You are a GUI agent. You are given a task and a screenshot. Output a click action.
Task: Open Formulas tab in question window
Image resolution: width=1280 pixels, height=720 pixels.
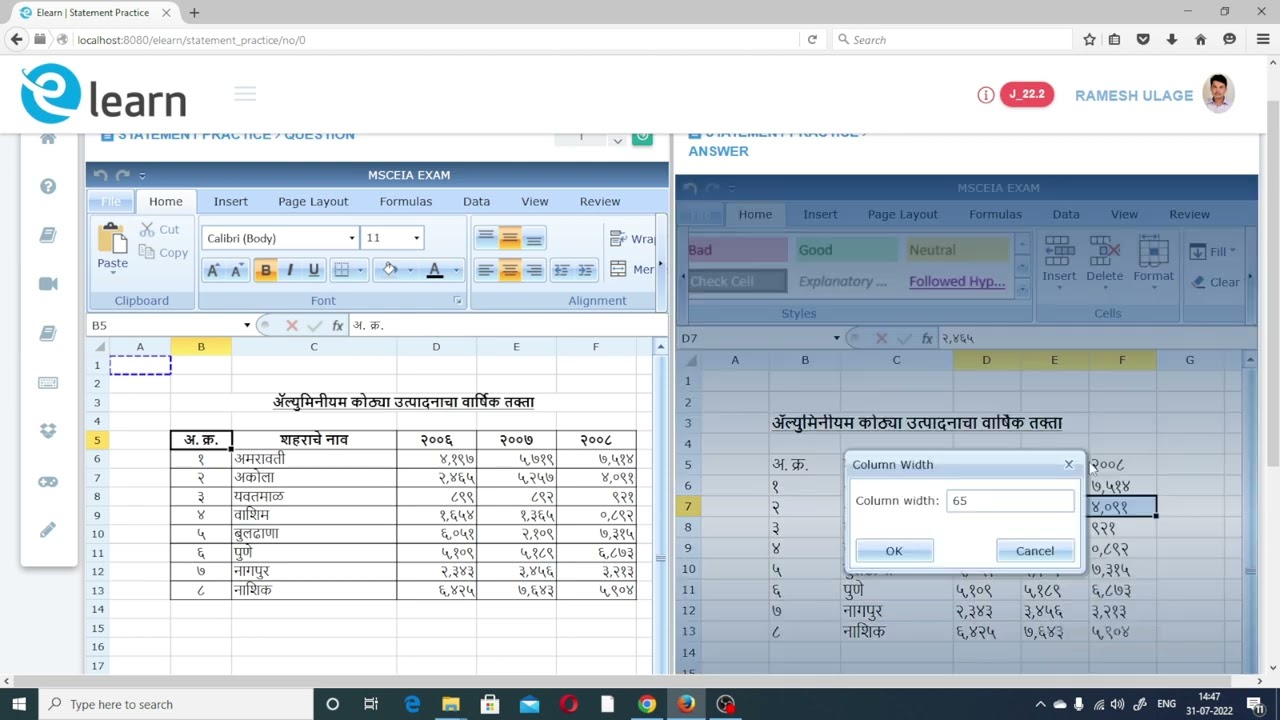point(406,201)
